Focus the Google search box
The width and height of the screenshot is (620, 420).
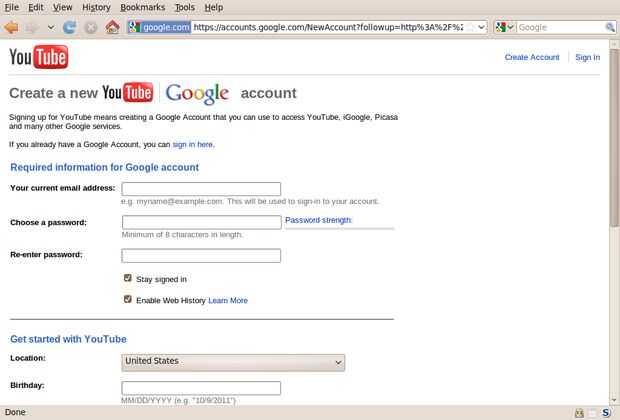[x=560, y=27]
